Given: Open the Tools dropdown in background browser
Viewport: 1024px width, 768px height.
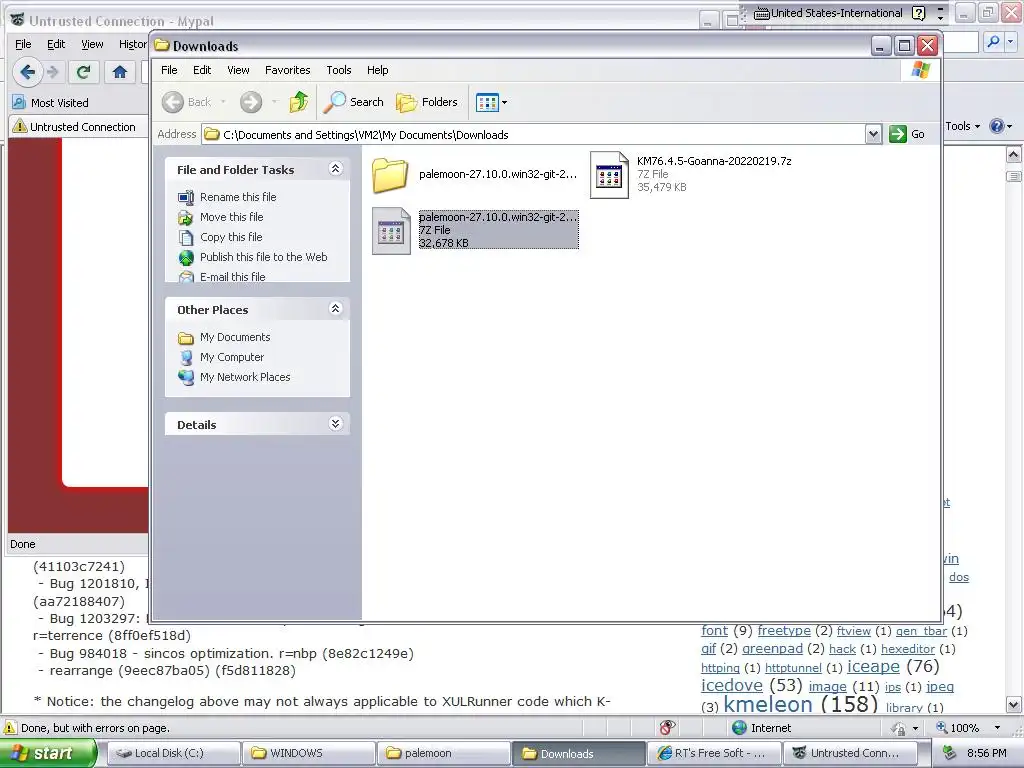Looking at the screenshot, I should 963,126.
